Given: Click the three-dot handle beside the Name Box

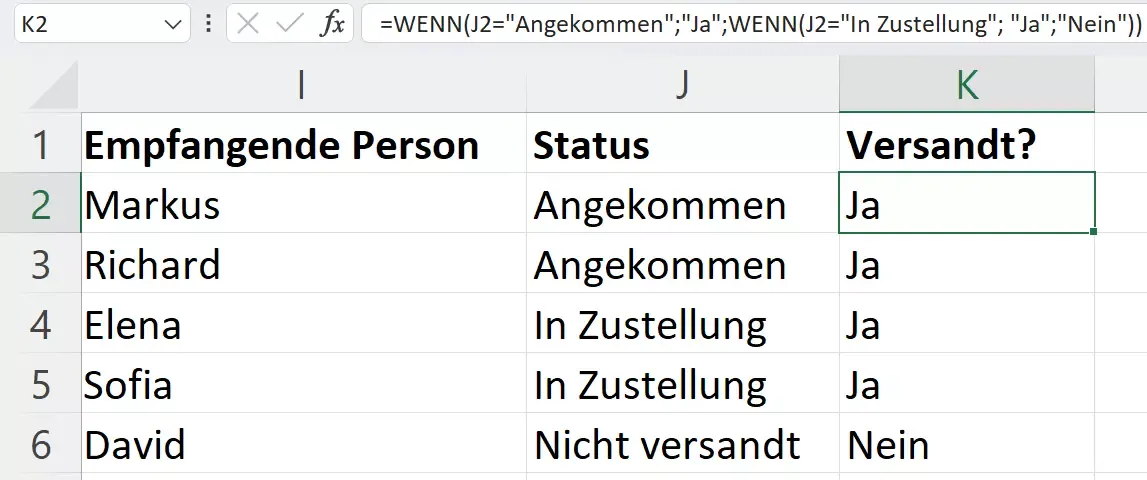Looking at the screenshot, I should click(x=208, y=24).
